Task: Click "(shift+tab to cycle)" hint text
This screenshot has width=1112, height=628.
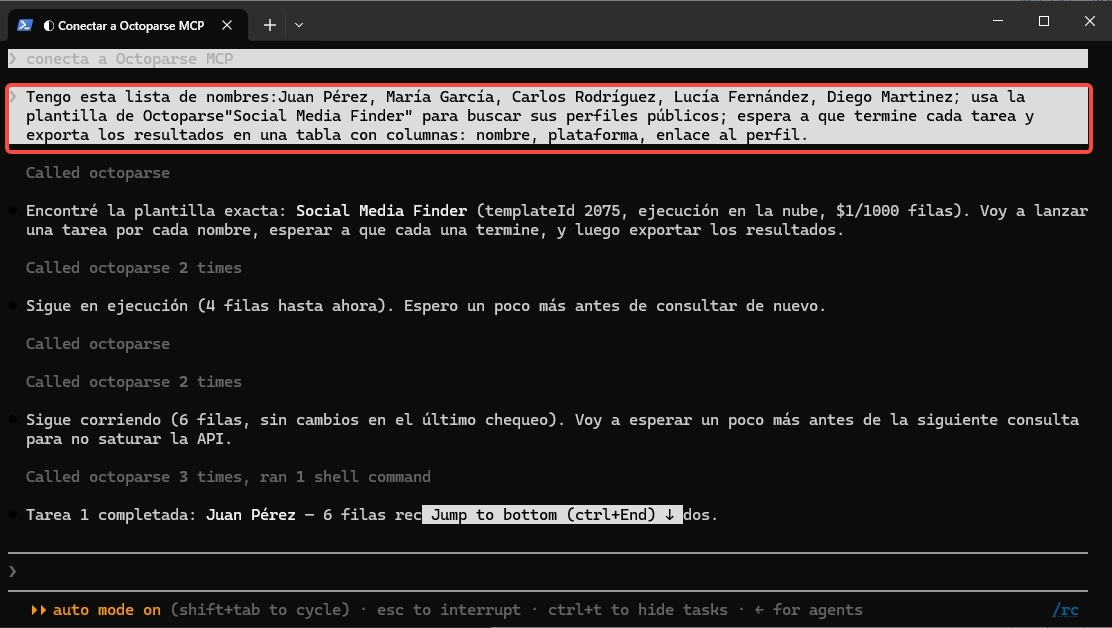Action: pos(260,610)
